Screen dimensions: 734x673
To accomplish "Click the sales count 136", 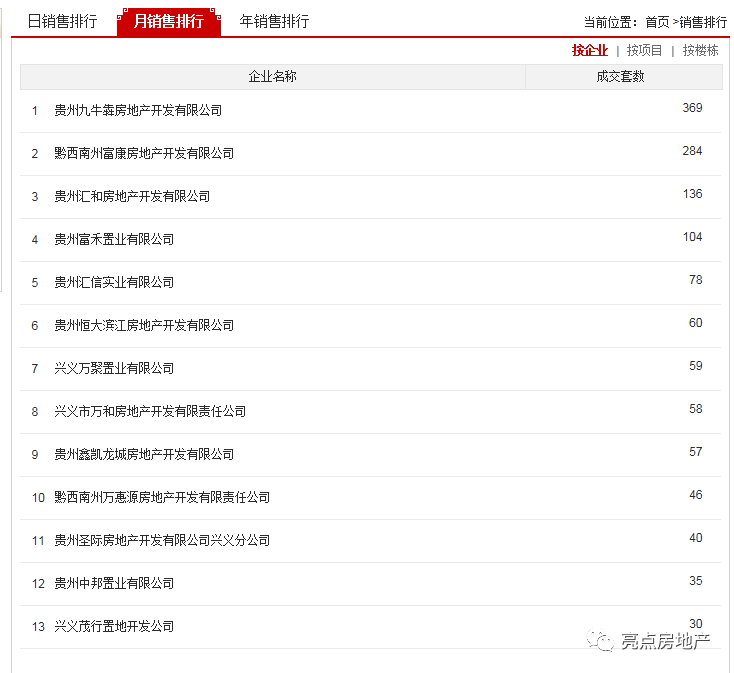I will (692, 194).
